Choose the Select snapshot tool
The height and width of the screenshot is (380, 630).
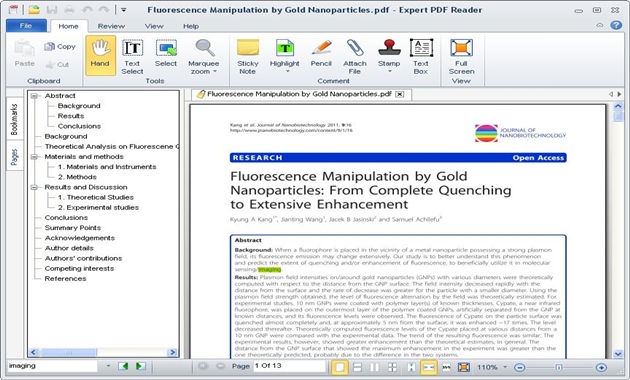pos(166,53)
